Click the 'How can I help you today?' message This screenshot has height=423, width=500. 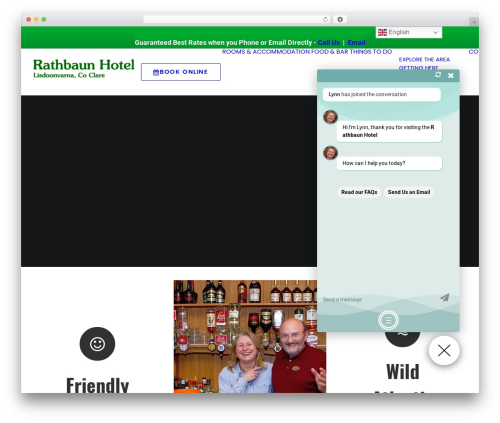click(389, 163)
